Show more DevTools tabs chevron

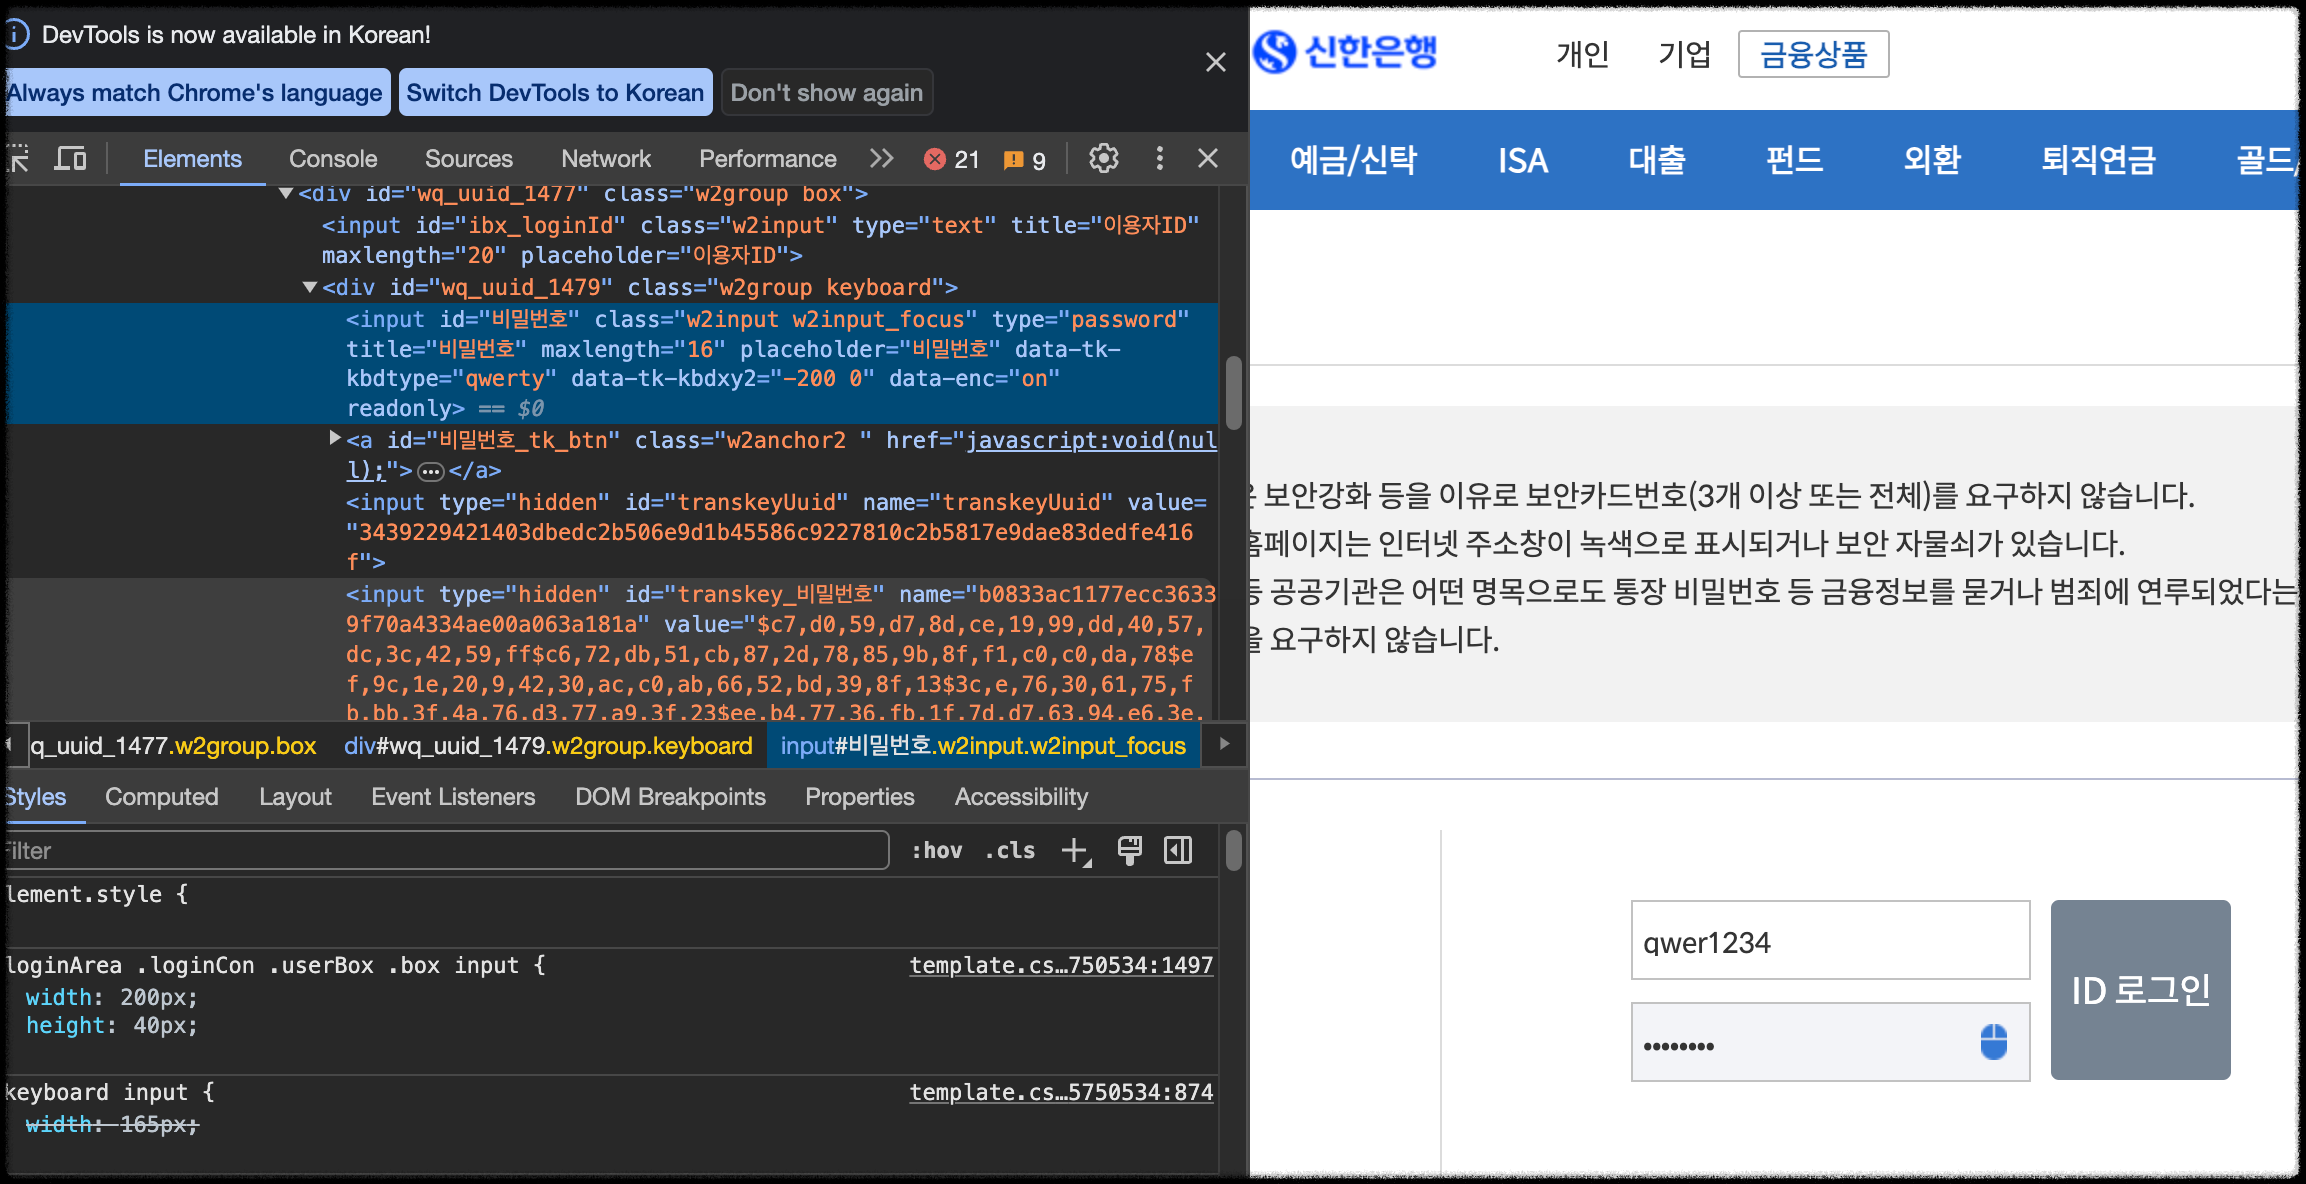pyautogui.click(x=881, y=158)
